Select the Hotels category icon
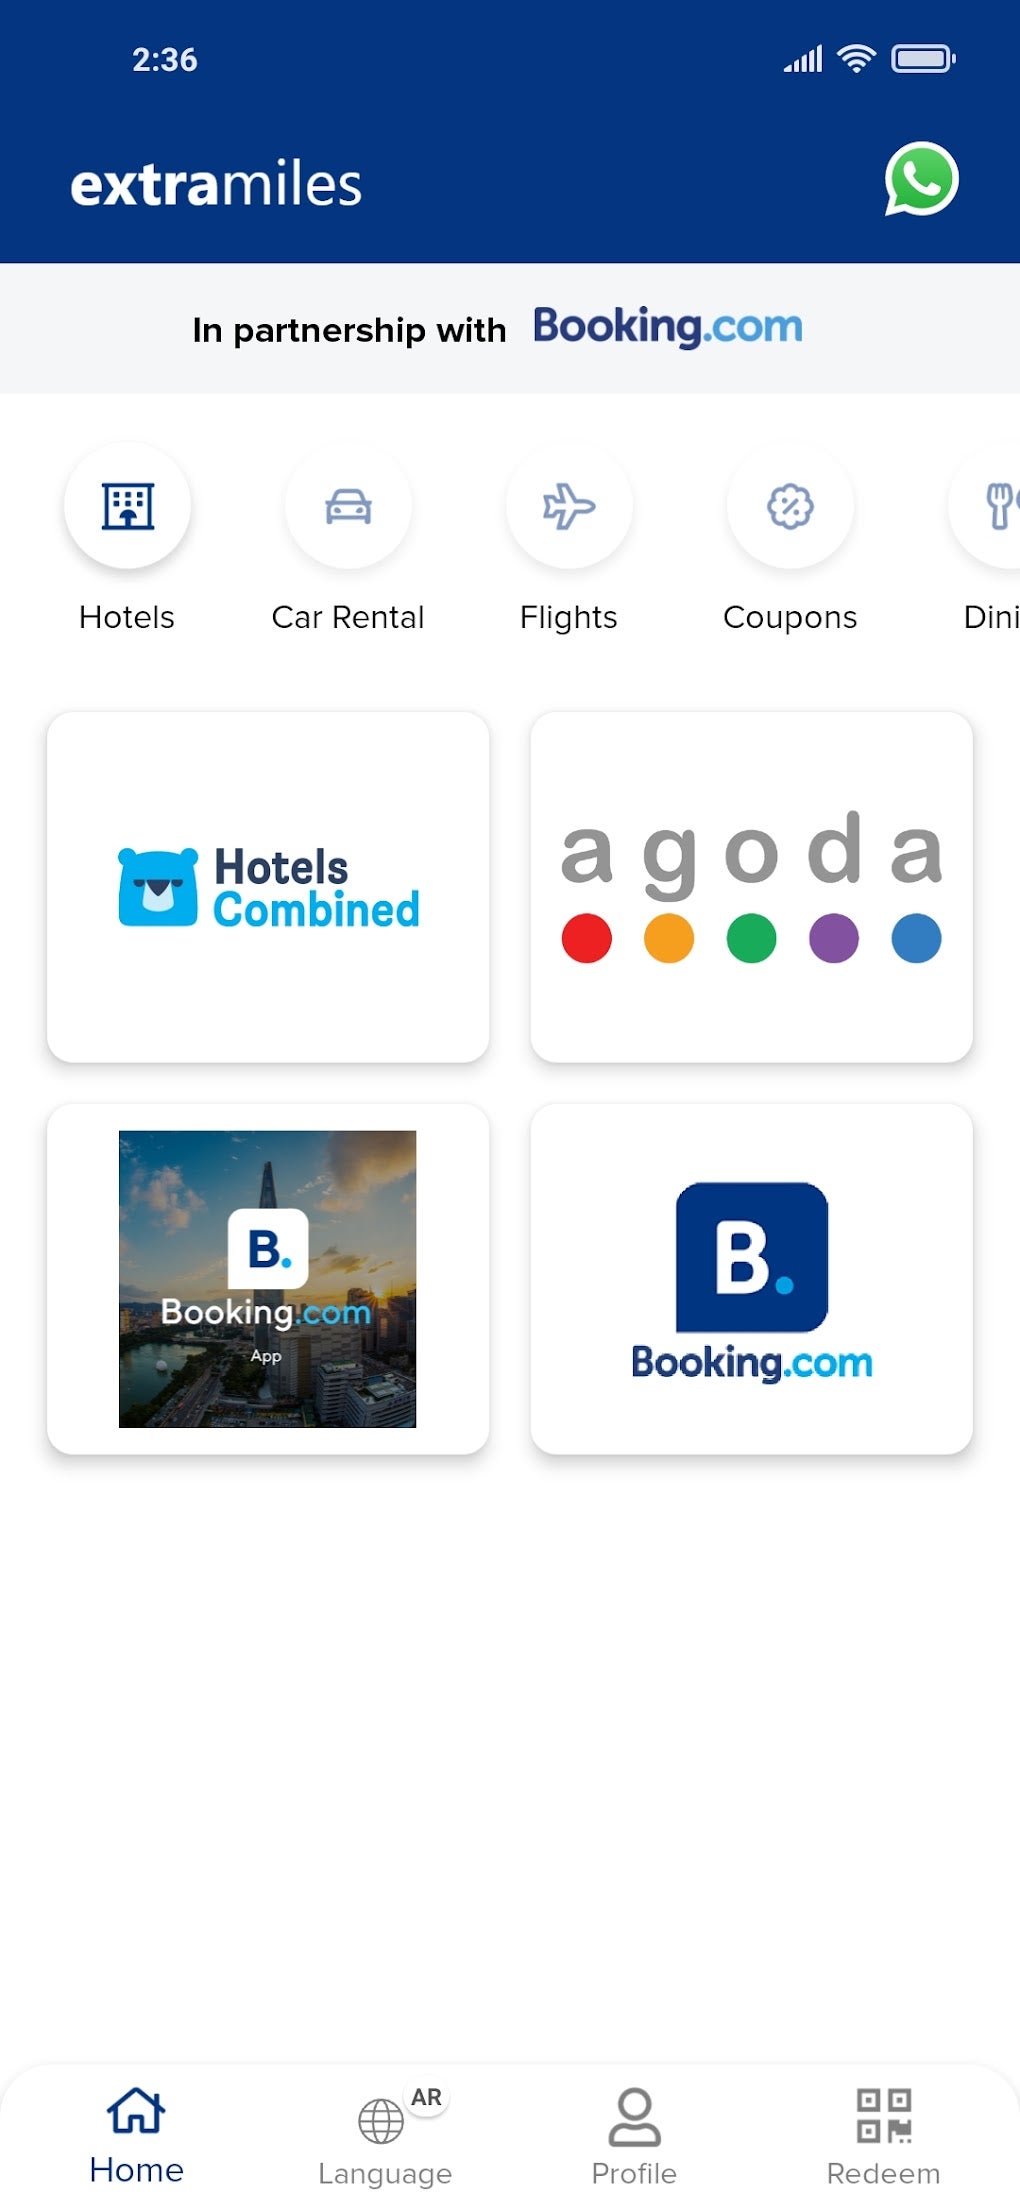Screen dimensions: 1020x2210 tap(128, 506)
